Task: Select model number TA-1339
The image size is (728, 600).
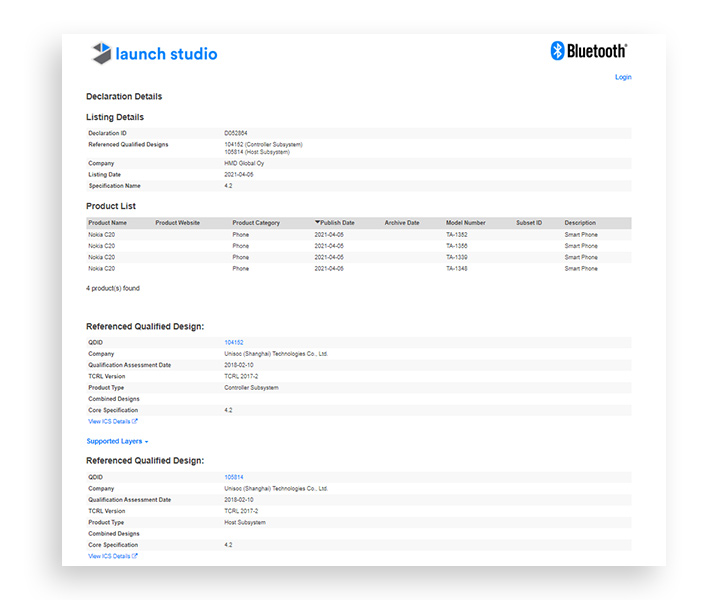Action: 457,257
